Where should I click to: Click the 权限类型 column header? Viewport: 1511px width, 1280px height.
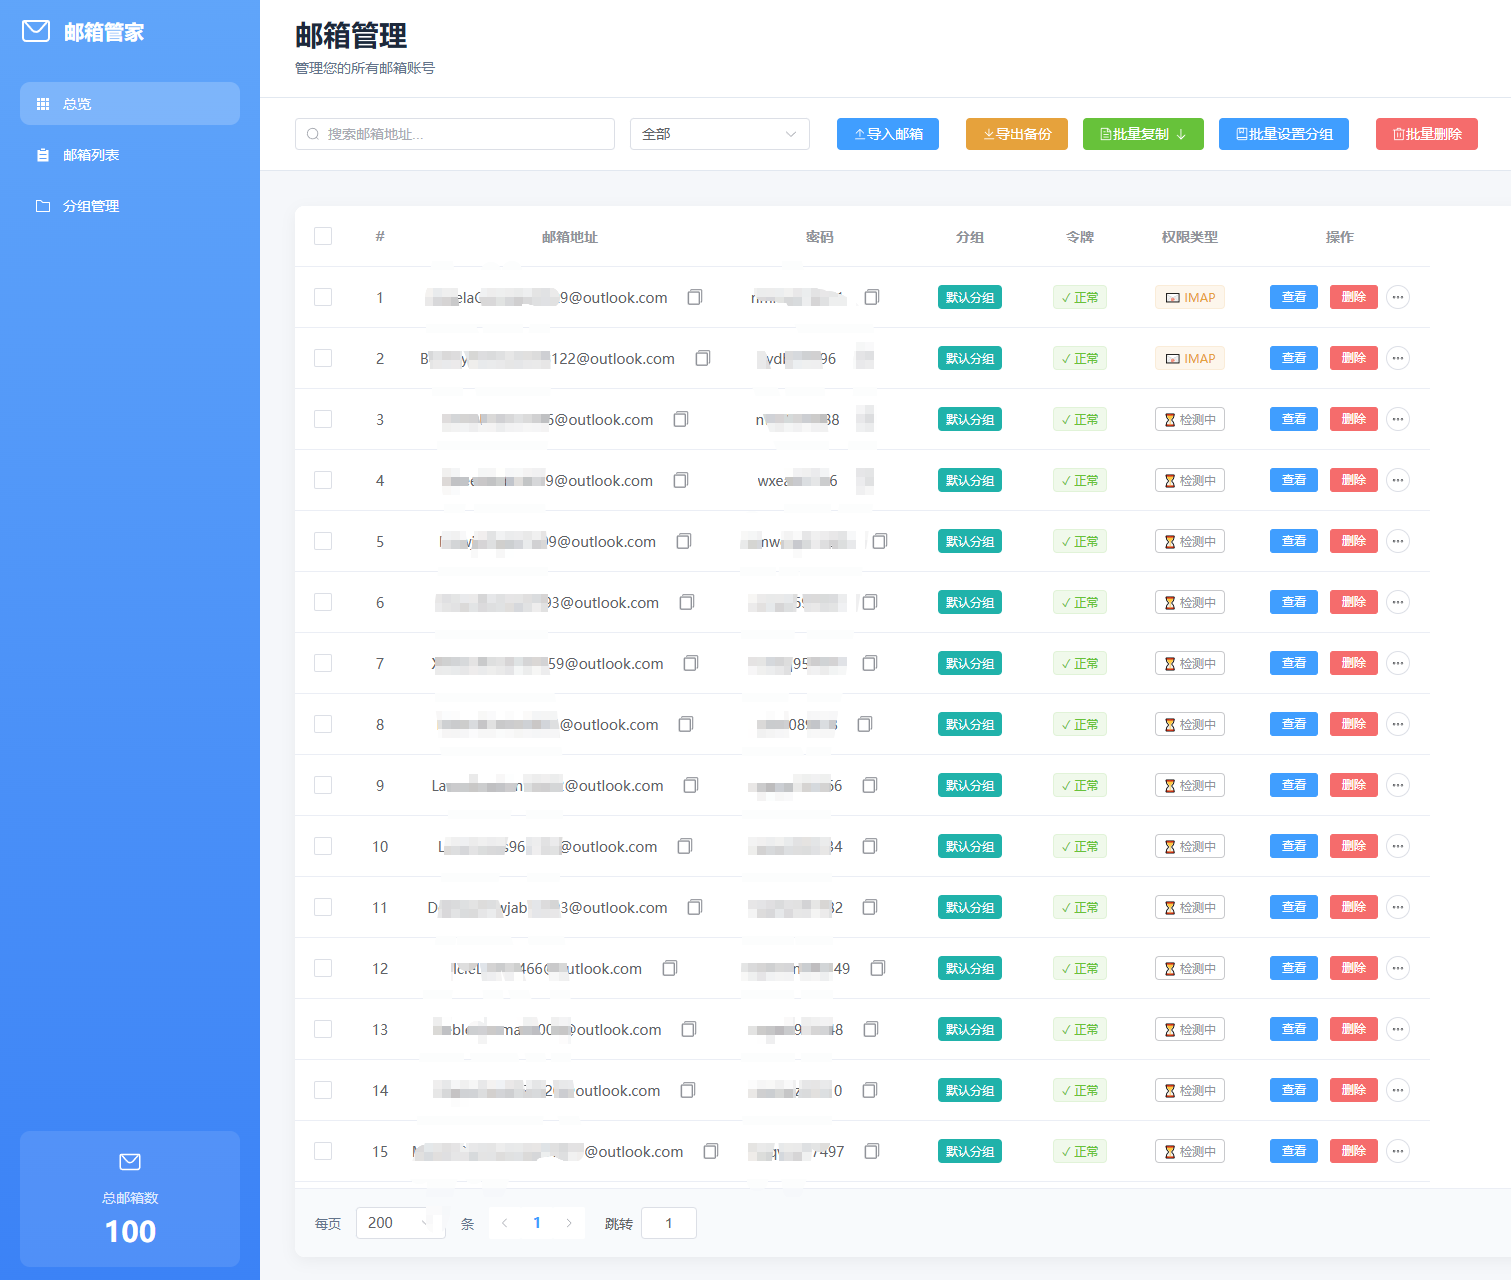(x=1190, y=237)
